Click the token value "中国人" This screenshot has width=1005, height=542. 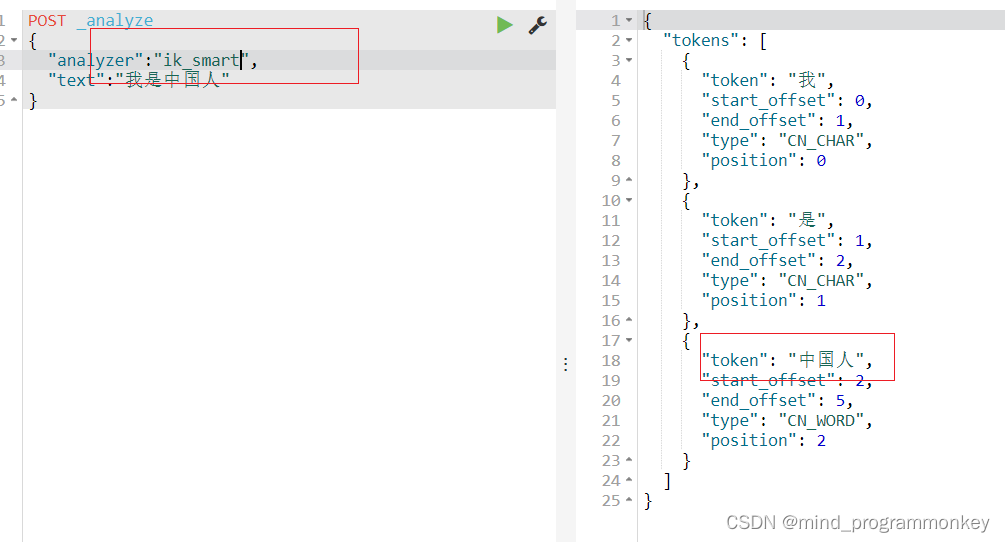[826, 360]
